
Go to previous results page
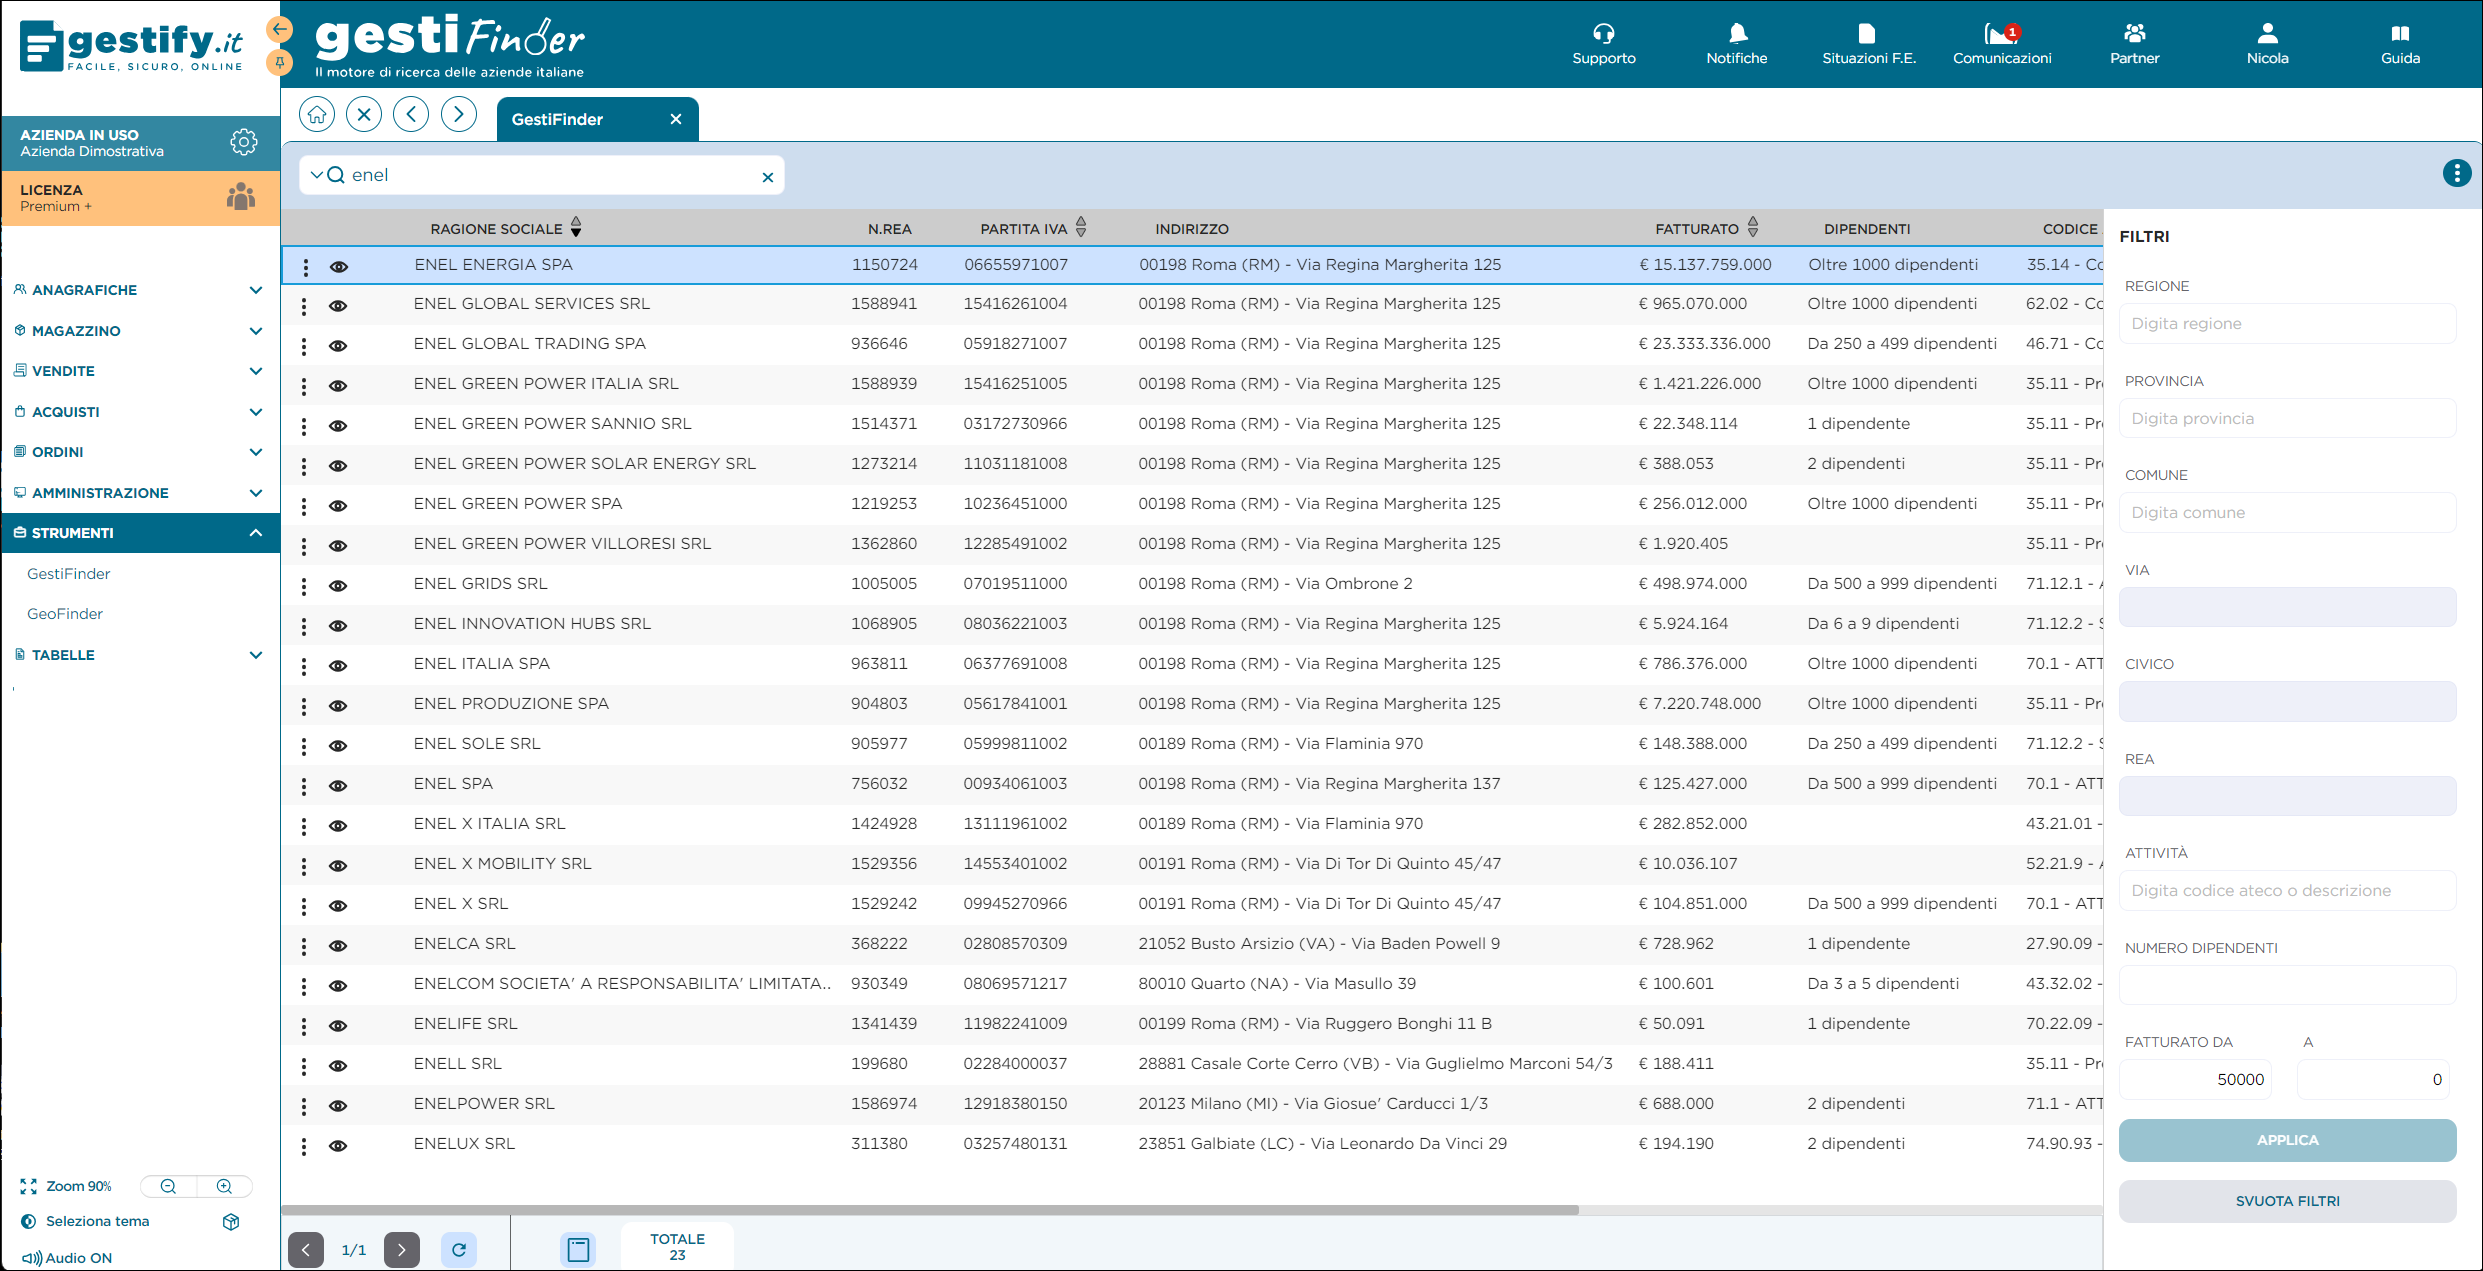click(306, 1250)
